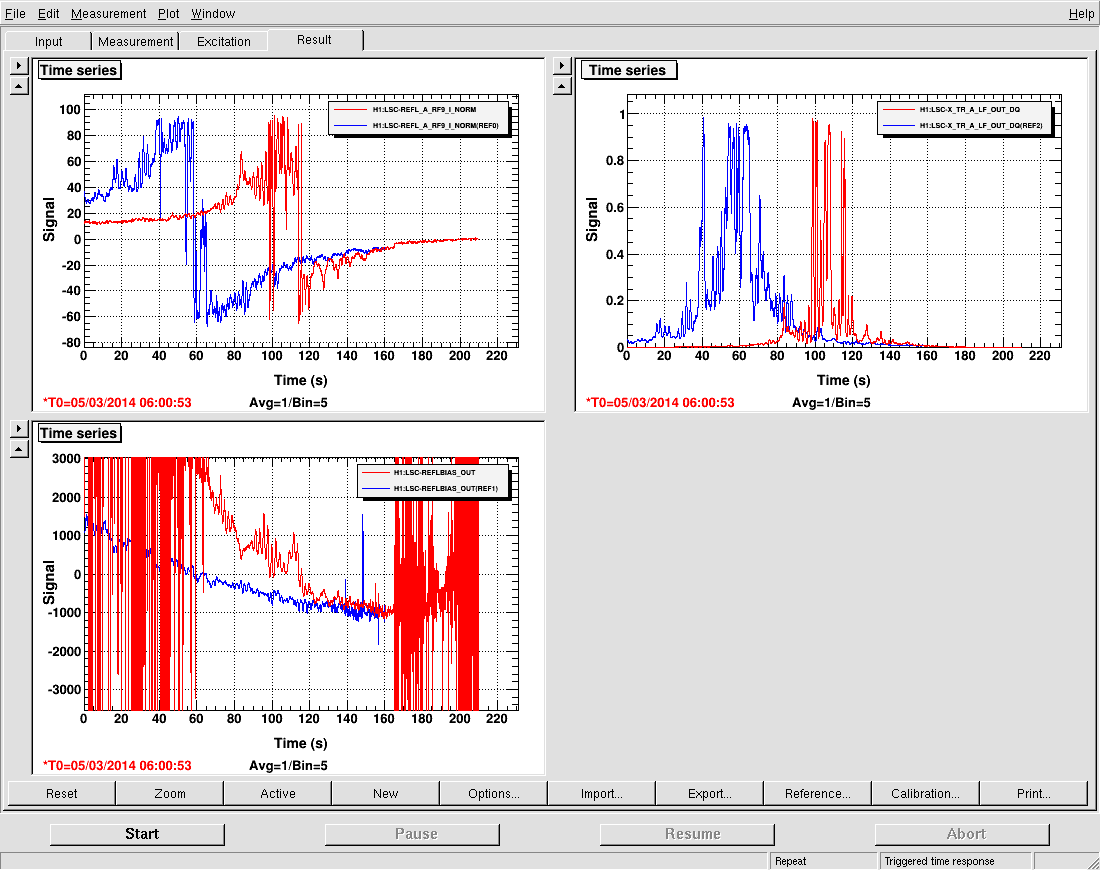The height and width of the screenshot is (870, 1100).
Task: Start the measurement
Action: coord(138,834)
